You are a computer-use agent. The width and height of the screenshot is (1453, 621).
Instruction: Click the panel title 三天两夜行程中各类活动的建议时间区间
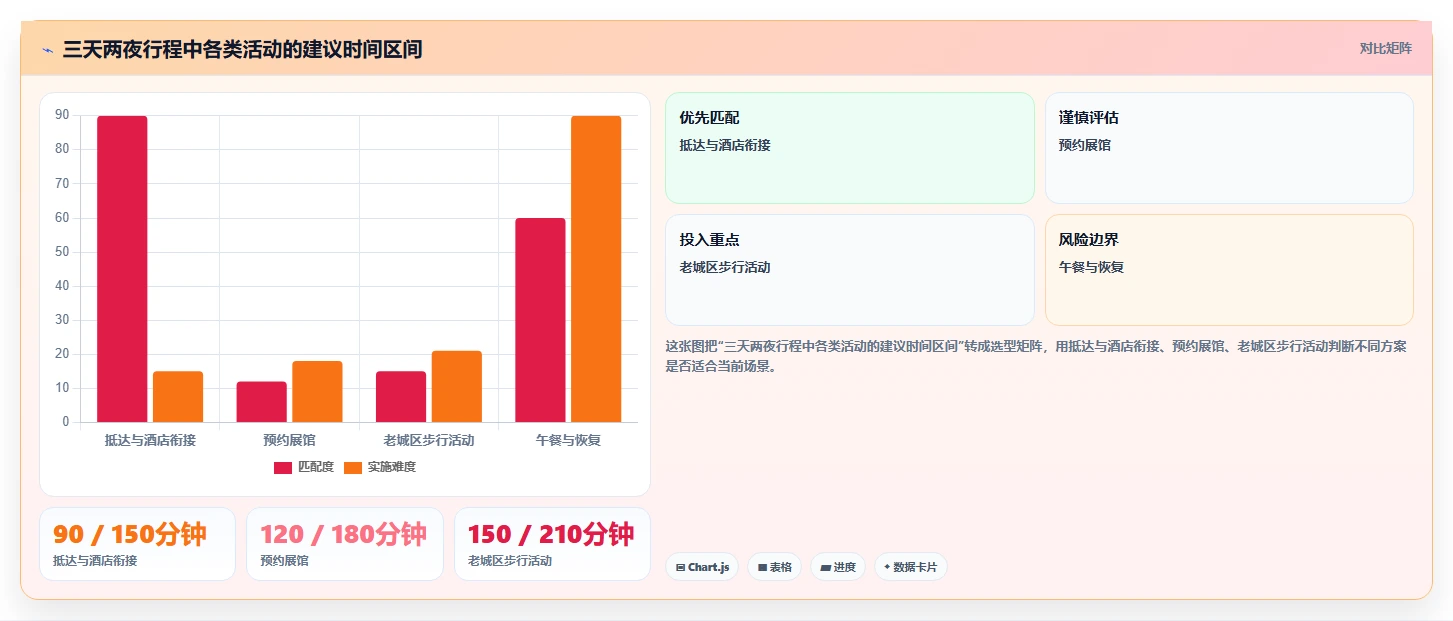(243, 50)
